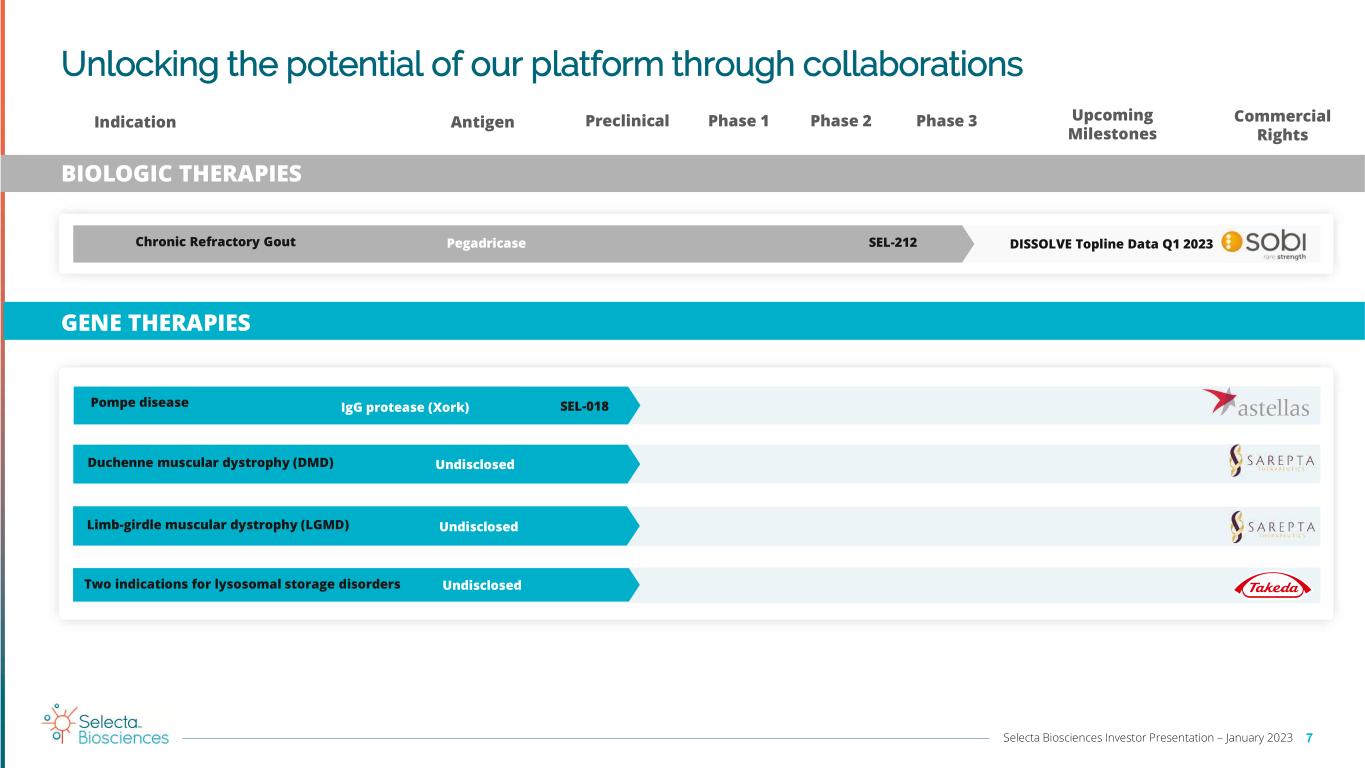
Task: Click the Antigen column header
Action: [482, 122]
